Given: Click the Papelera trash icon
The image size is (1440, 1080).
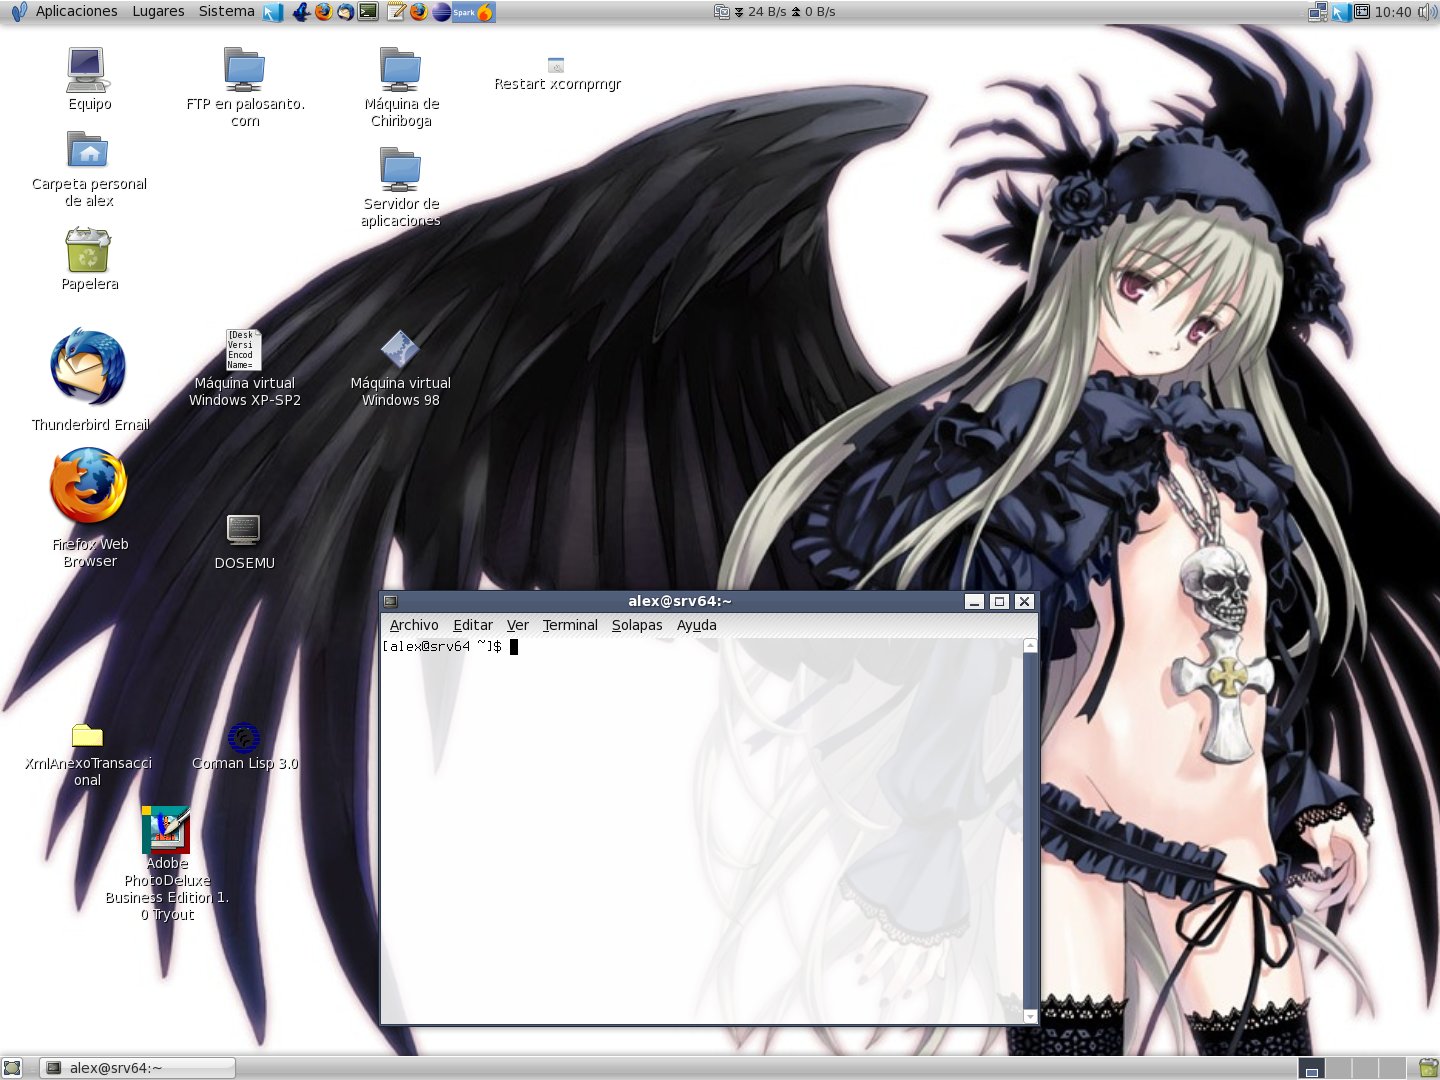Looking at the screenshot, I should point(88,250).
